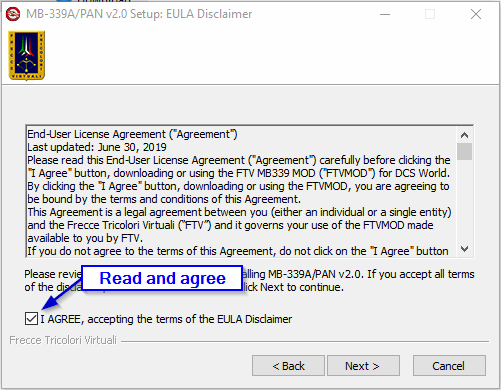This screenshot has height=390, width=501.
Task: Uncheck the I AGREE checkbox
Action: [x=31, y=319]
